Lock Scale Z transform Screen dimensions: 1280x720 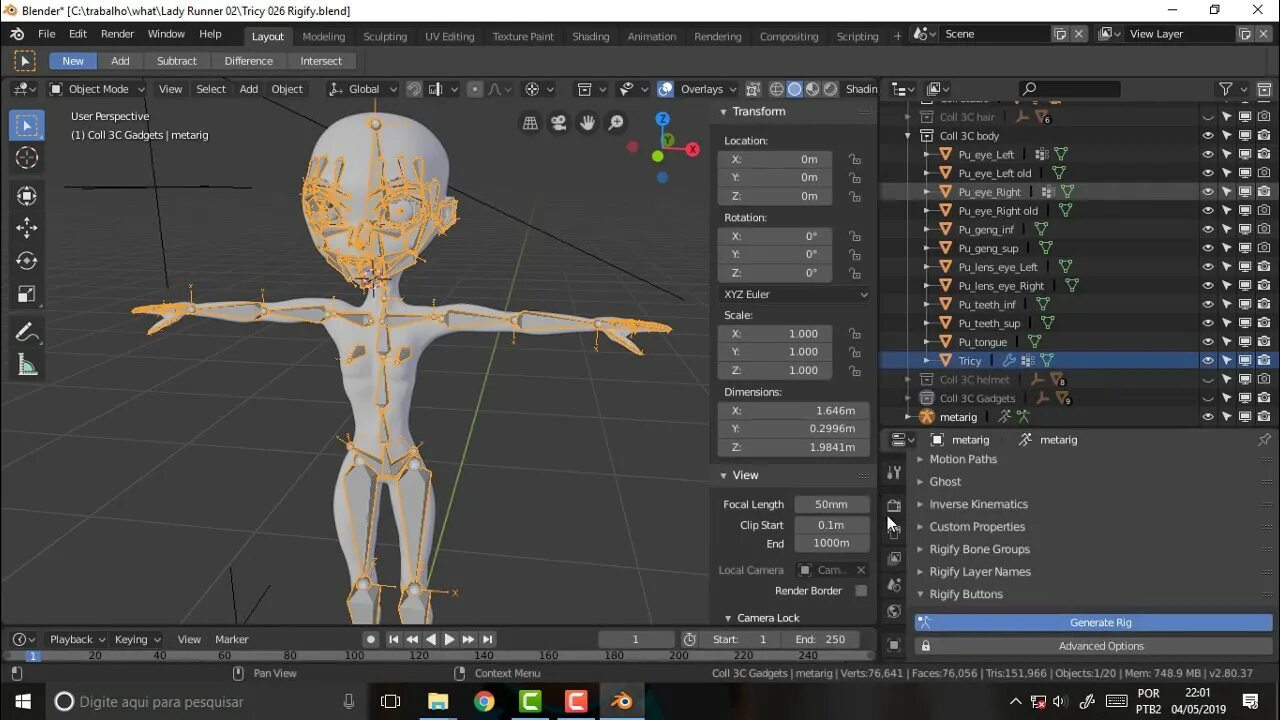[854, 370]
